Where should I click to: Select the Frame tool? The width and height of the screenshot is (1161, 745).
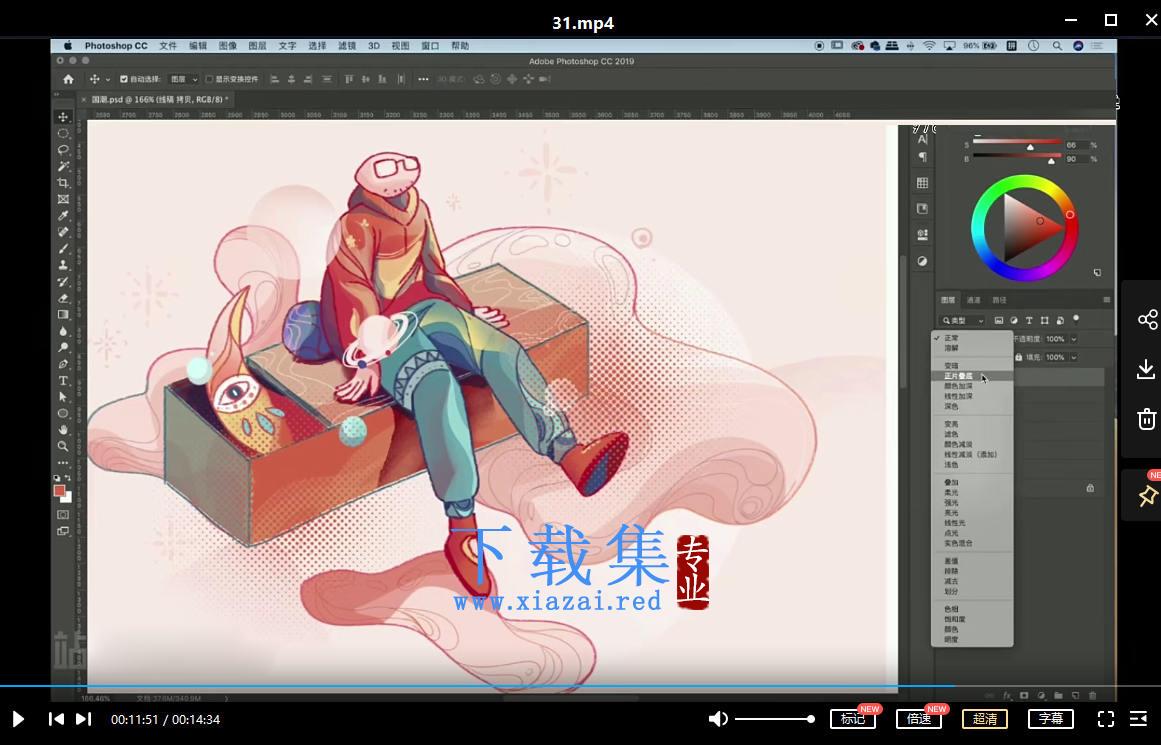(x=63, y=198)
